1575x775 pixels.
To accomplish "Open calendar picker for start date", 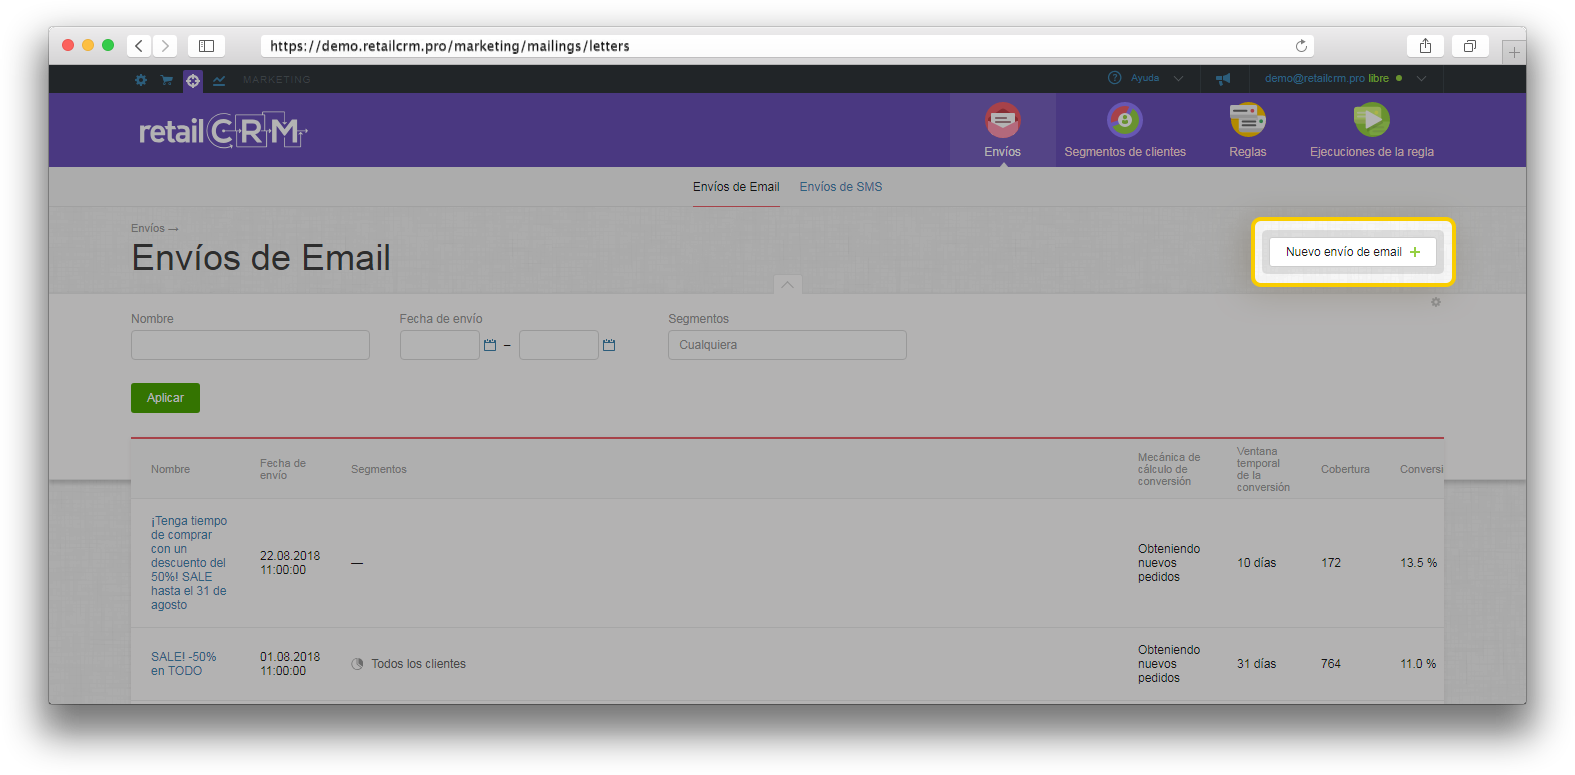I will coord(490,345).
